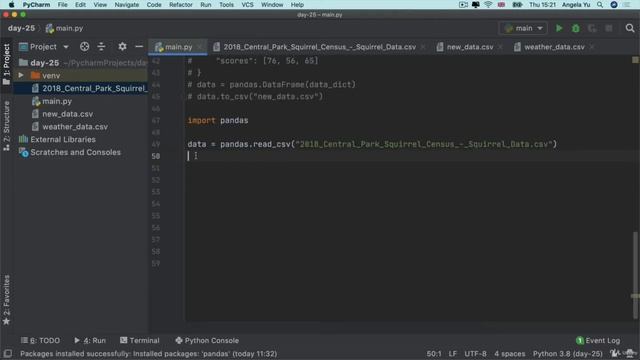Screen dimensions: 640x360
Task: Open Search Everywhere magnifier icon
Action: 630,28
